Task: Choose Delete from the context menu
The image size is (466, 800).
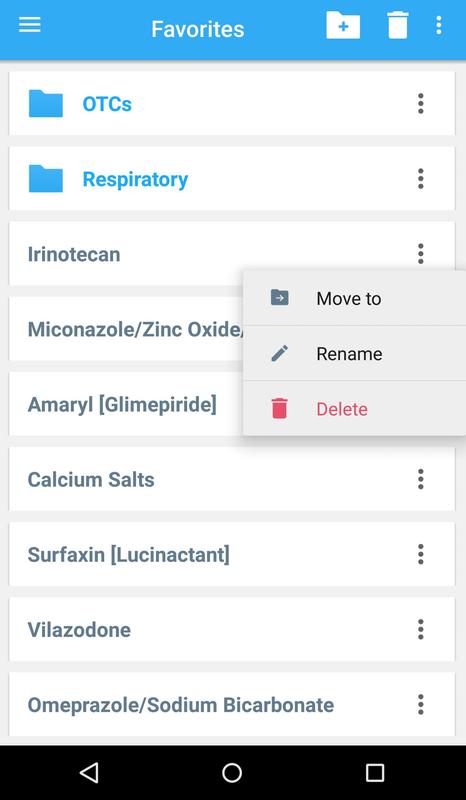Action: point(355,409)
